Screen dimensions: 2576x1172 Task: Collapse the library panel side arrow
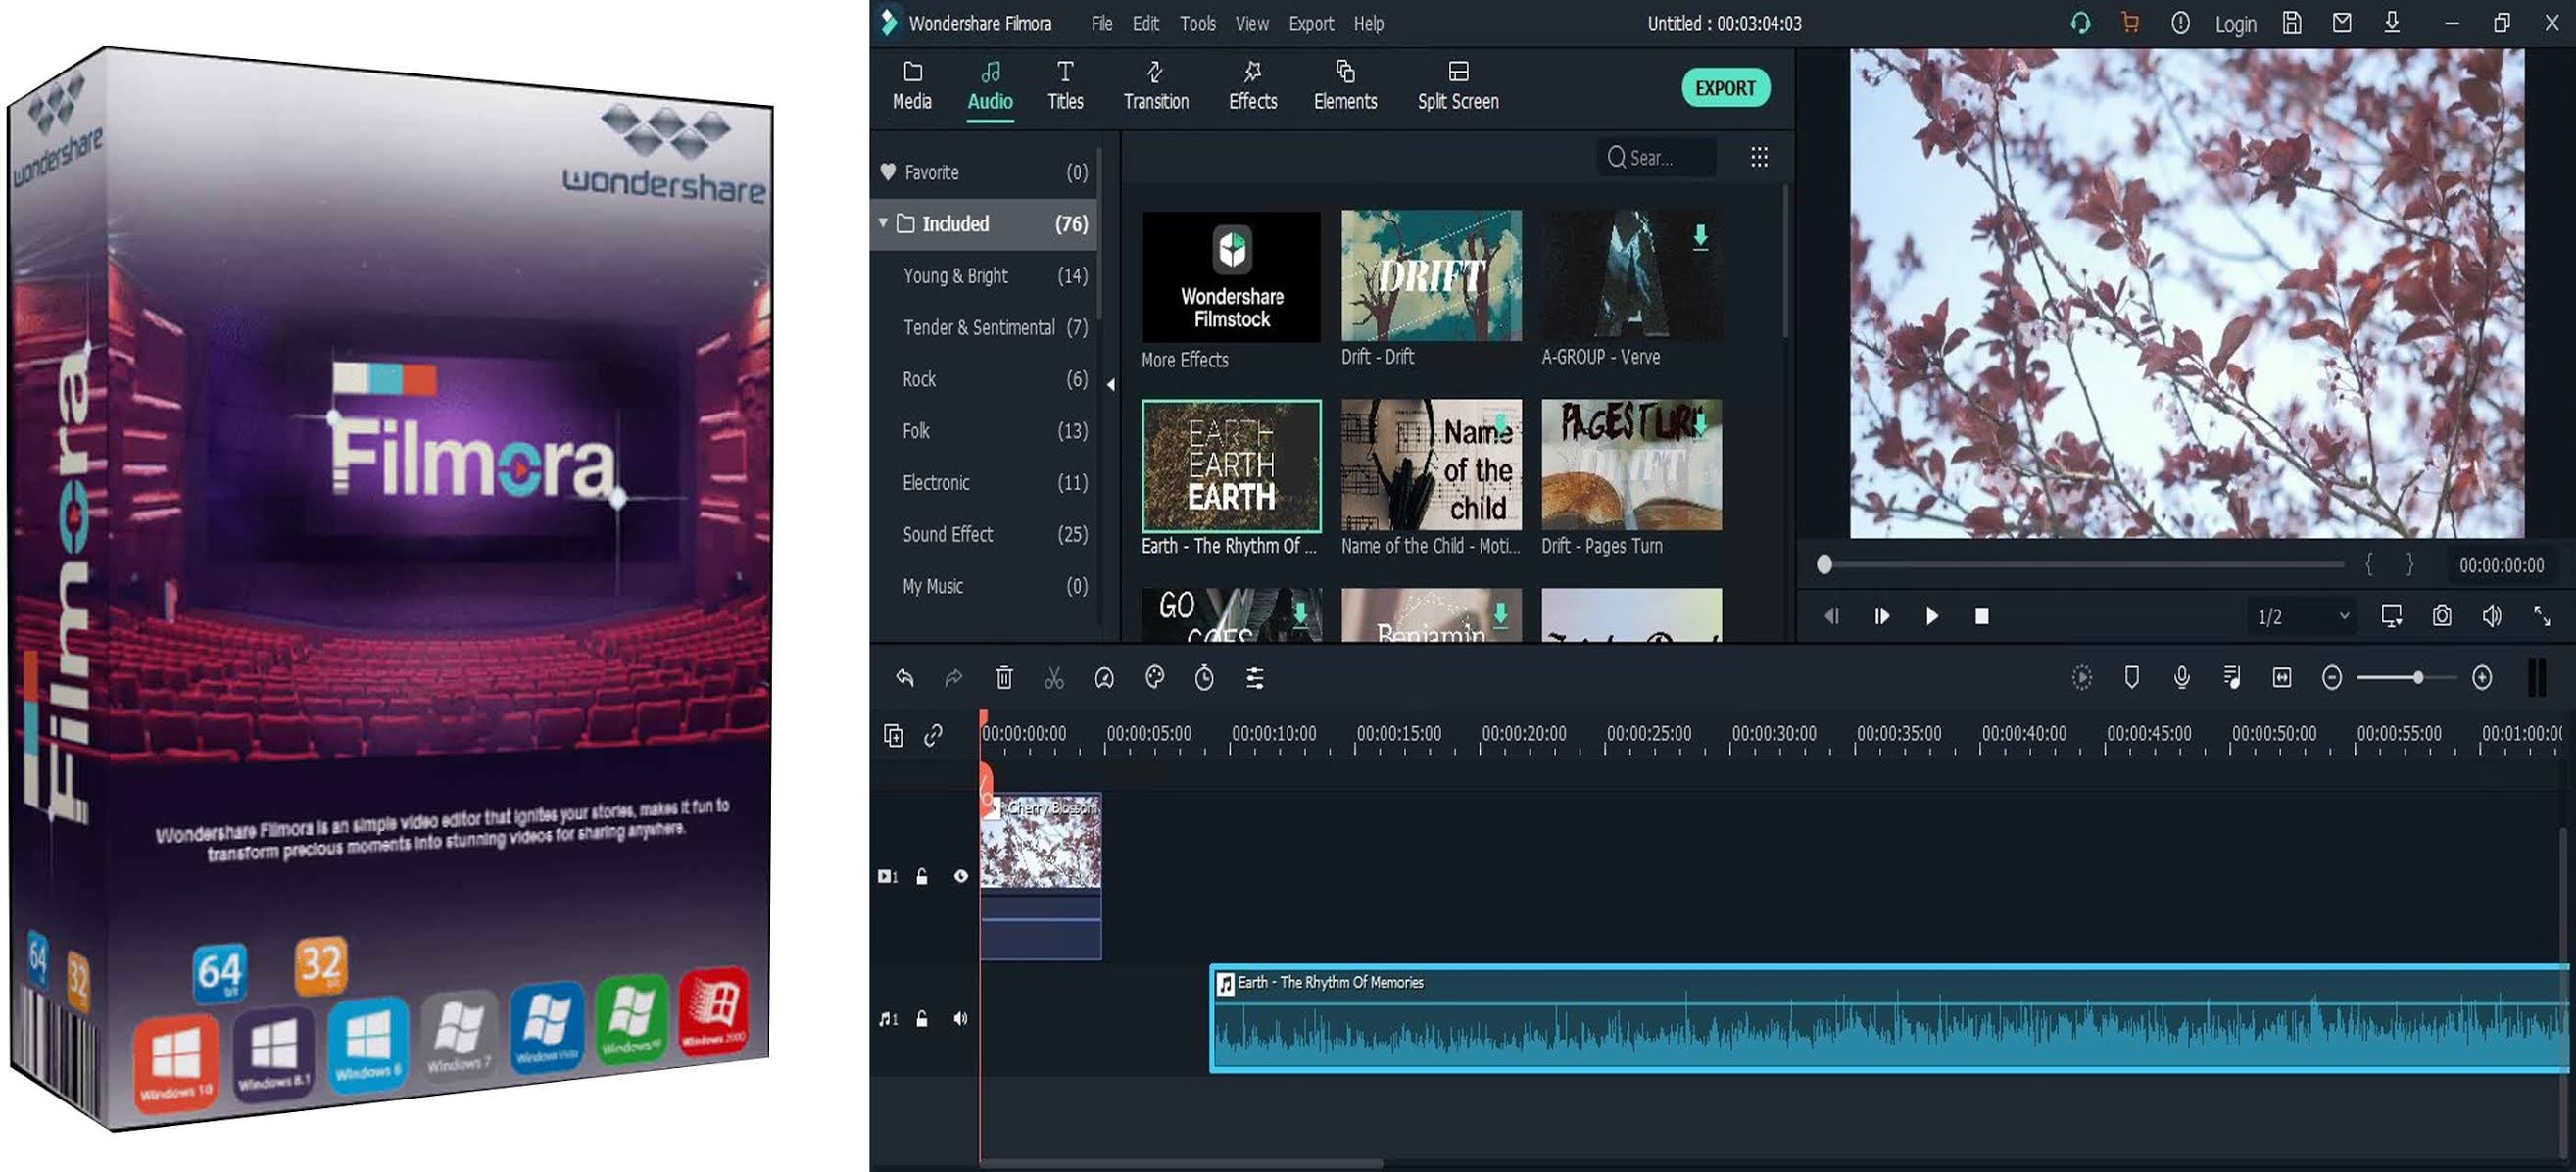(x=1111, y=384)
